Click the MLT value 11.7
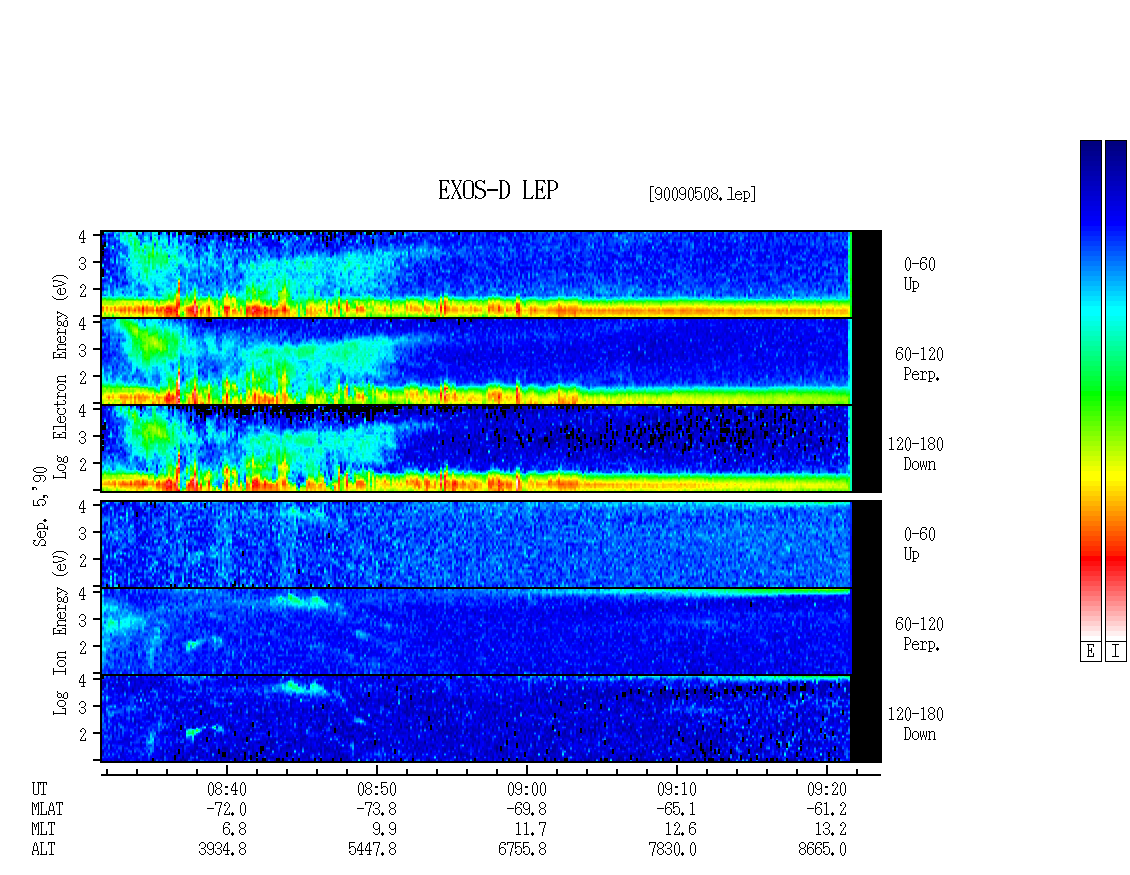The image size is (1130, 875). (530, 830)
